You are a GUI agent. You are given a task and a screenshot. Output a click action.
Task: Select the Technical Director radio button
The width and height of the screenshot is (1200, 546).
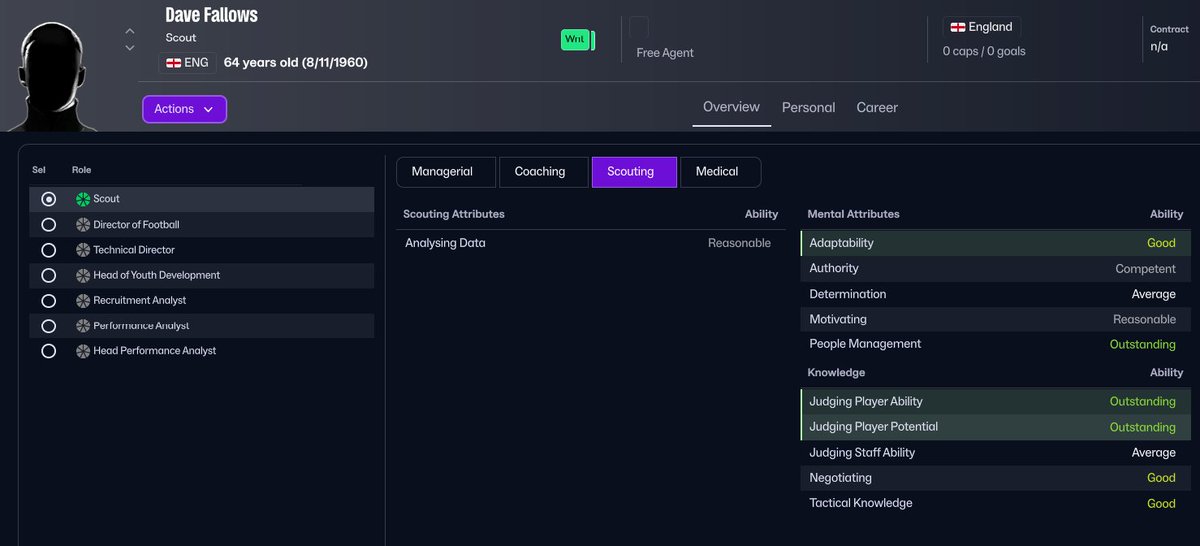pyautogui.click(x=48, y=250)
